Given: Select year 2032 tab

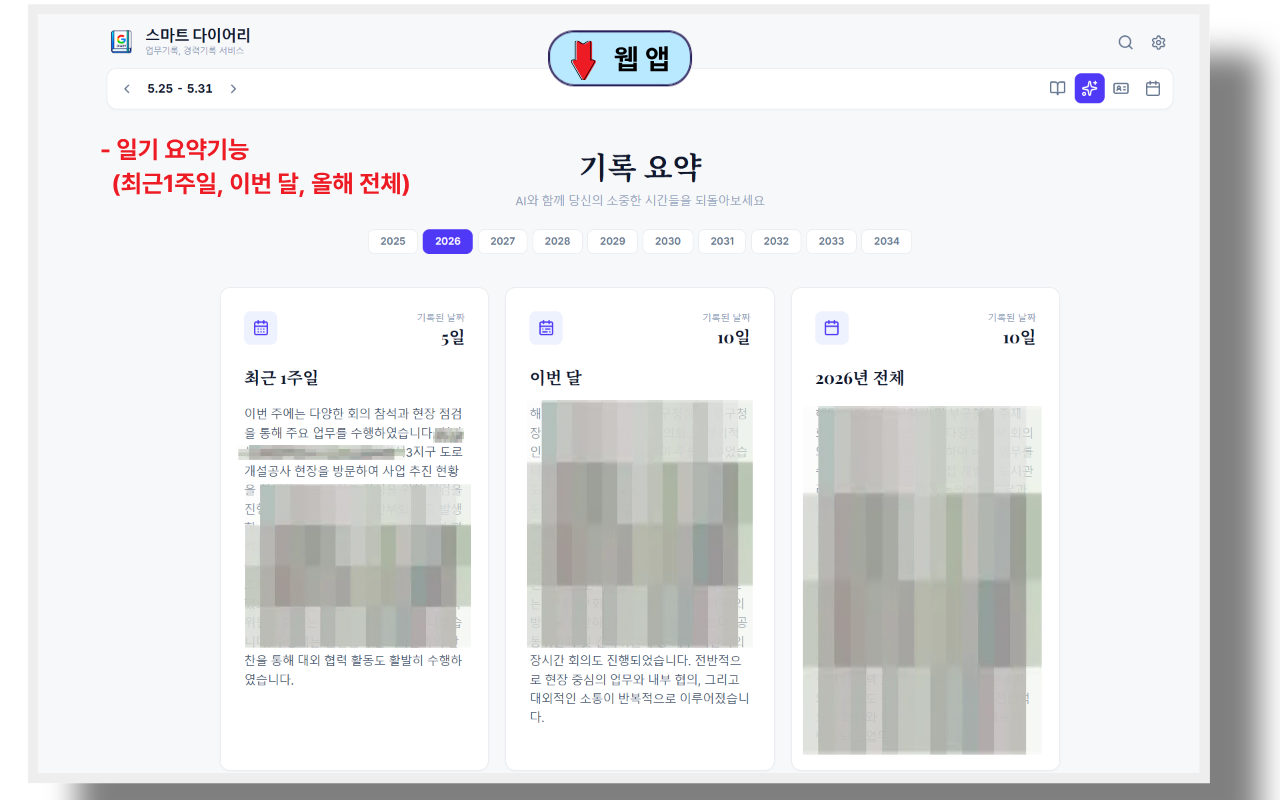Looking at the screenshot, I should click(777, 241).
